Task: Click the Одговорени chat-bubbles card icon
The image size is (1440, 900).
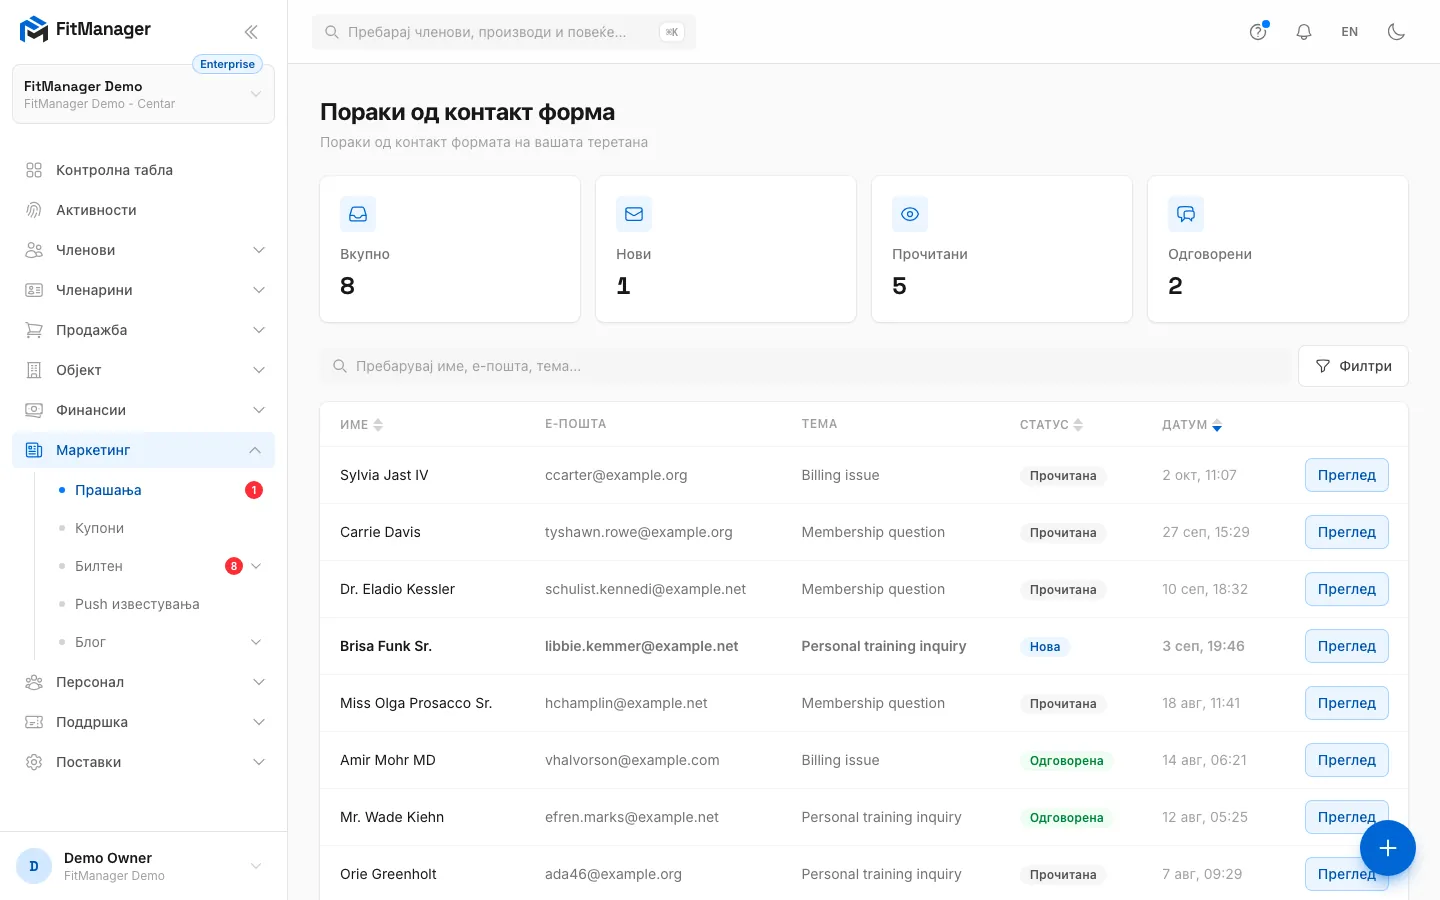Action: pos(1186,214)
